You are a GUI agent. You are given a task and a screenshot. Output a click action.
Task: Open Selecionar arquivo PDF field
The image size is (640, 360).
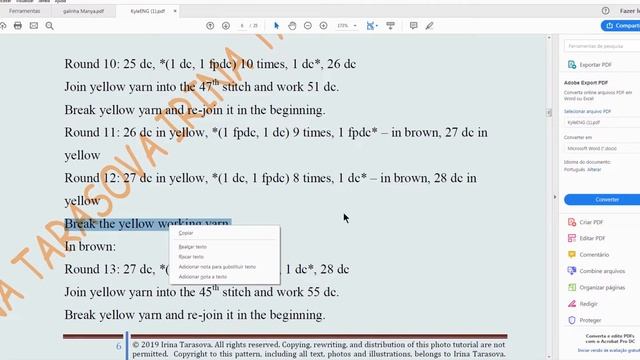coord(602,122)
